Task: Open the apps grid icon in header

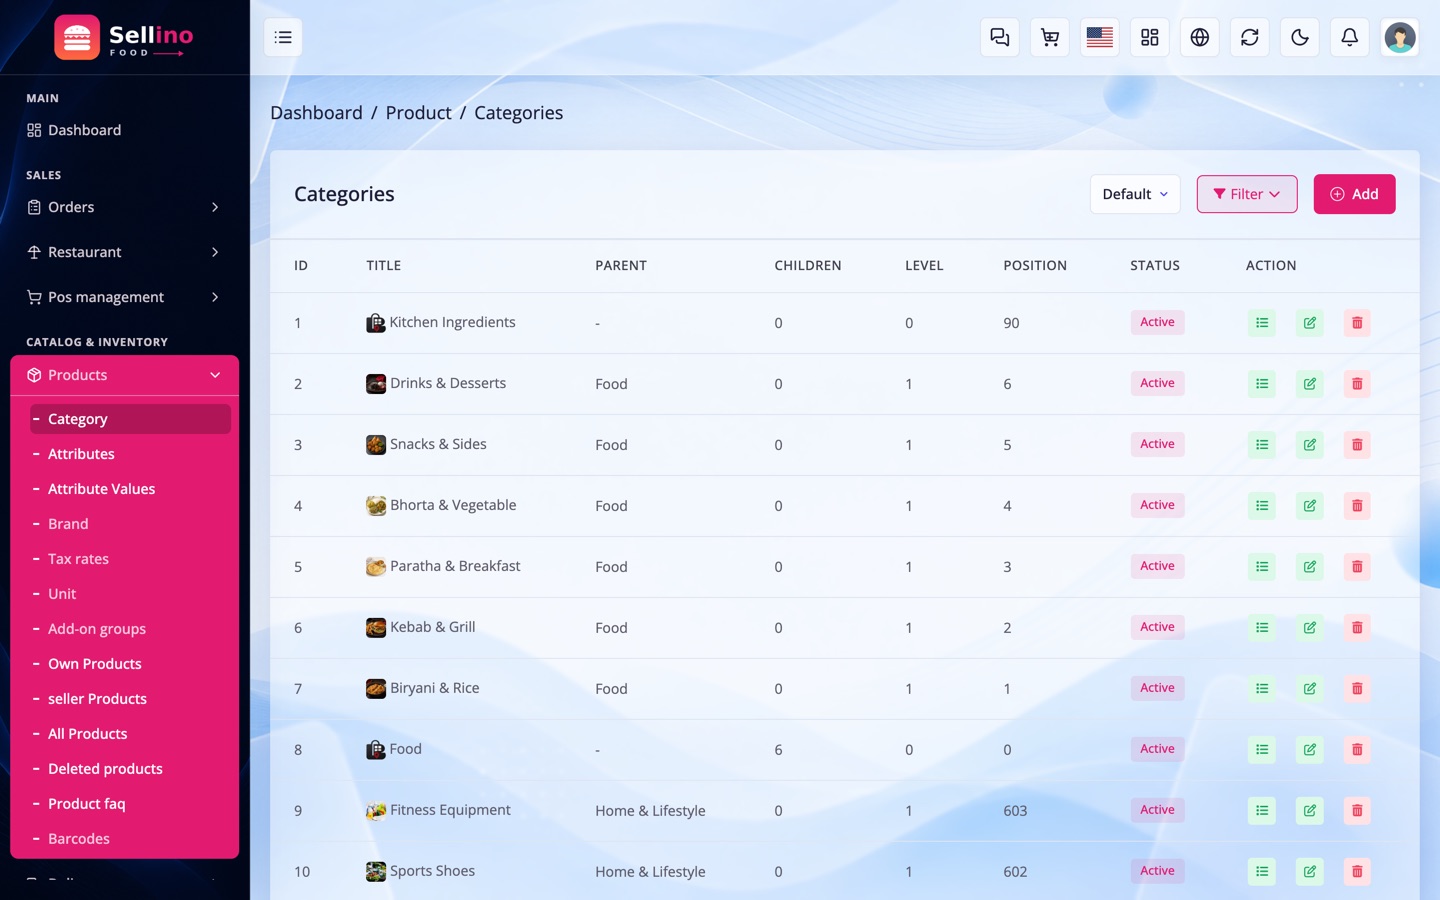Action: tap(1150, 37)
